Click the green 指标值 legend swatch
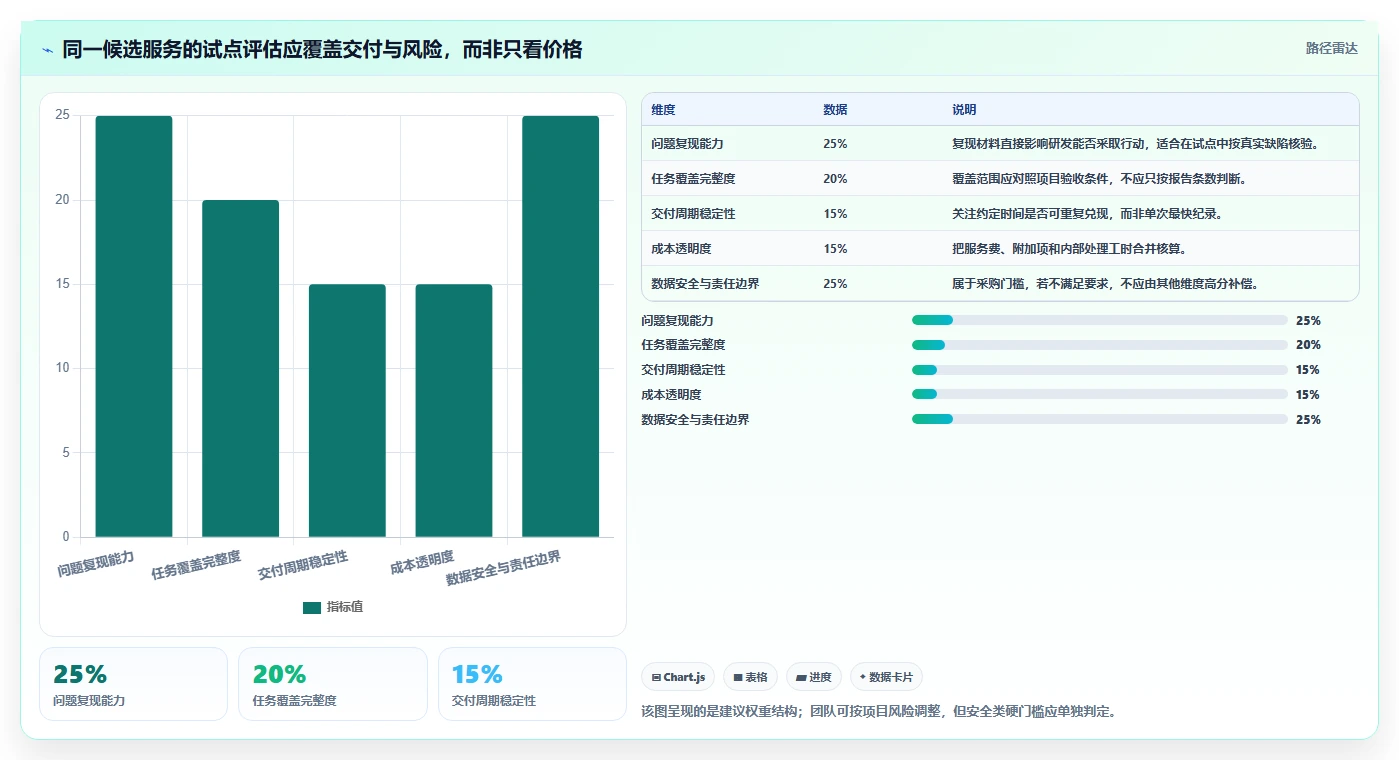Image resolution: width=1399 pixels, height=760 pixels. [x=312, y=607]
